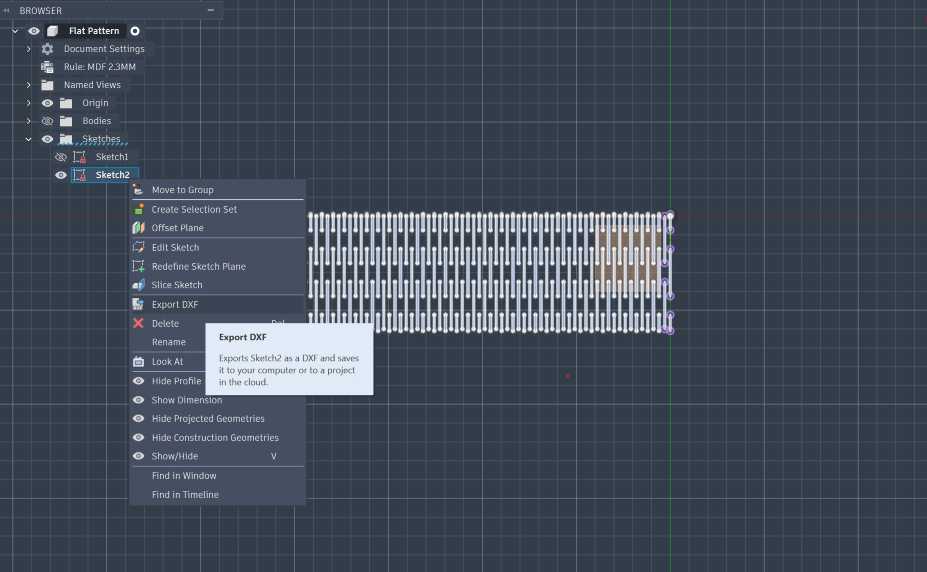The width and height of the screenshot is (927, 572).
Task: Click the brown highlighted profile in the sketch
Action: click(627, 260)
